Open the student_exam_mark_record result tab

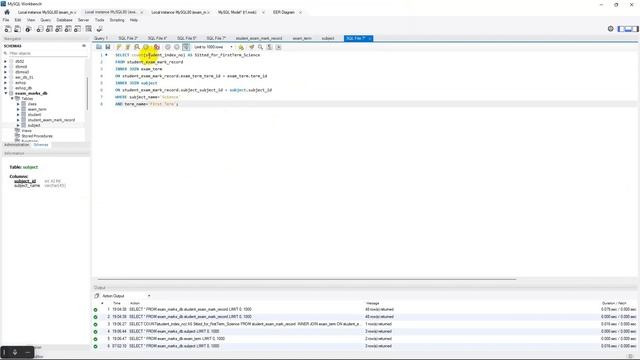pos(259,38)
